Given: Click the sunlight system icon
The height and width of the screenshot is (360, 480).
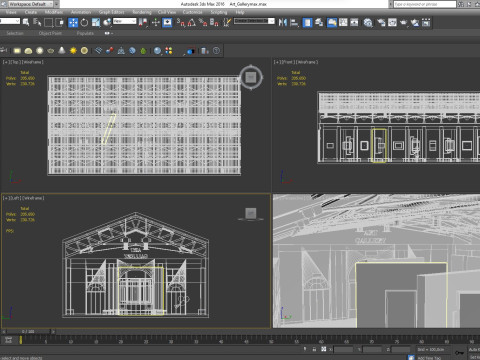Looking at the screenshot, I should [x=73, y=51].
